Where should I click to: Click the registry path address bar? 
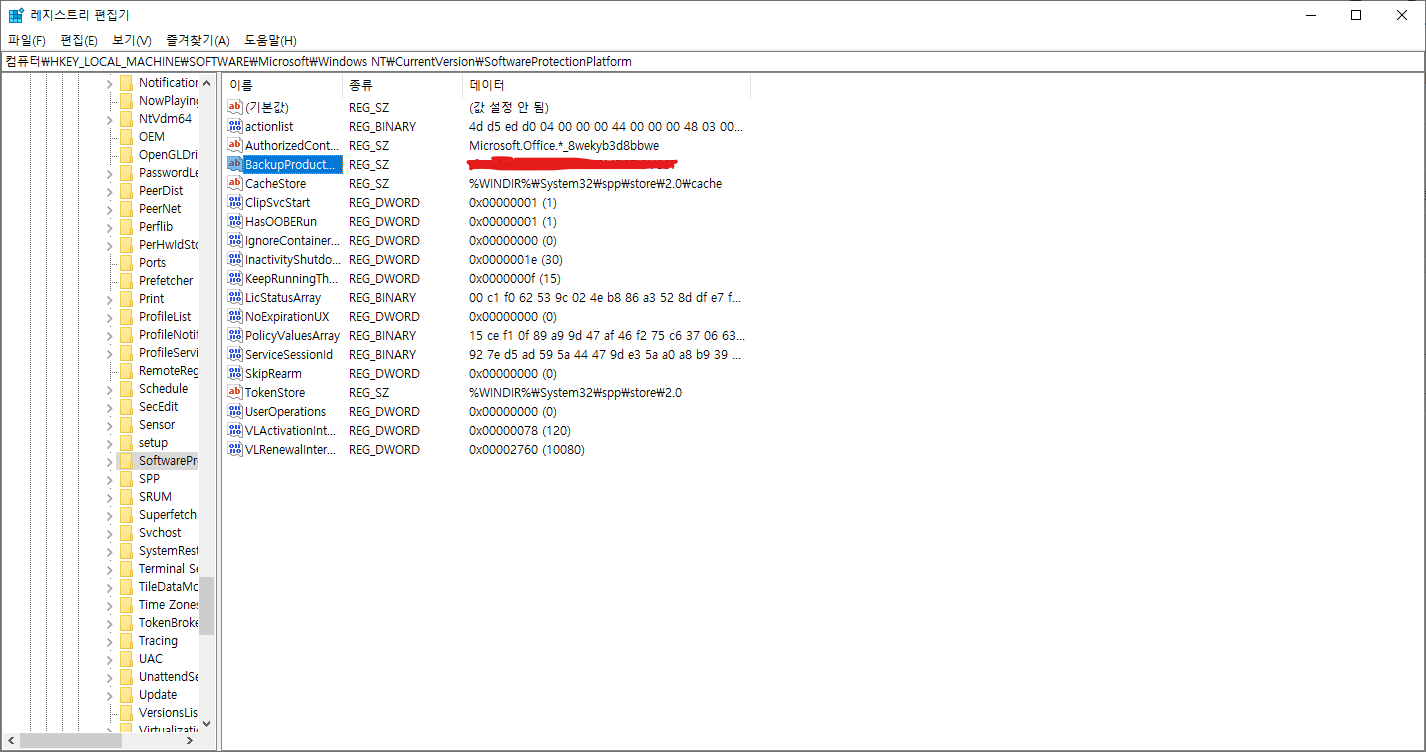pos(712,62)
